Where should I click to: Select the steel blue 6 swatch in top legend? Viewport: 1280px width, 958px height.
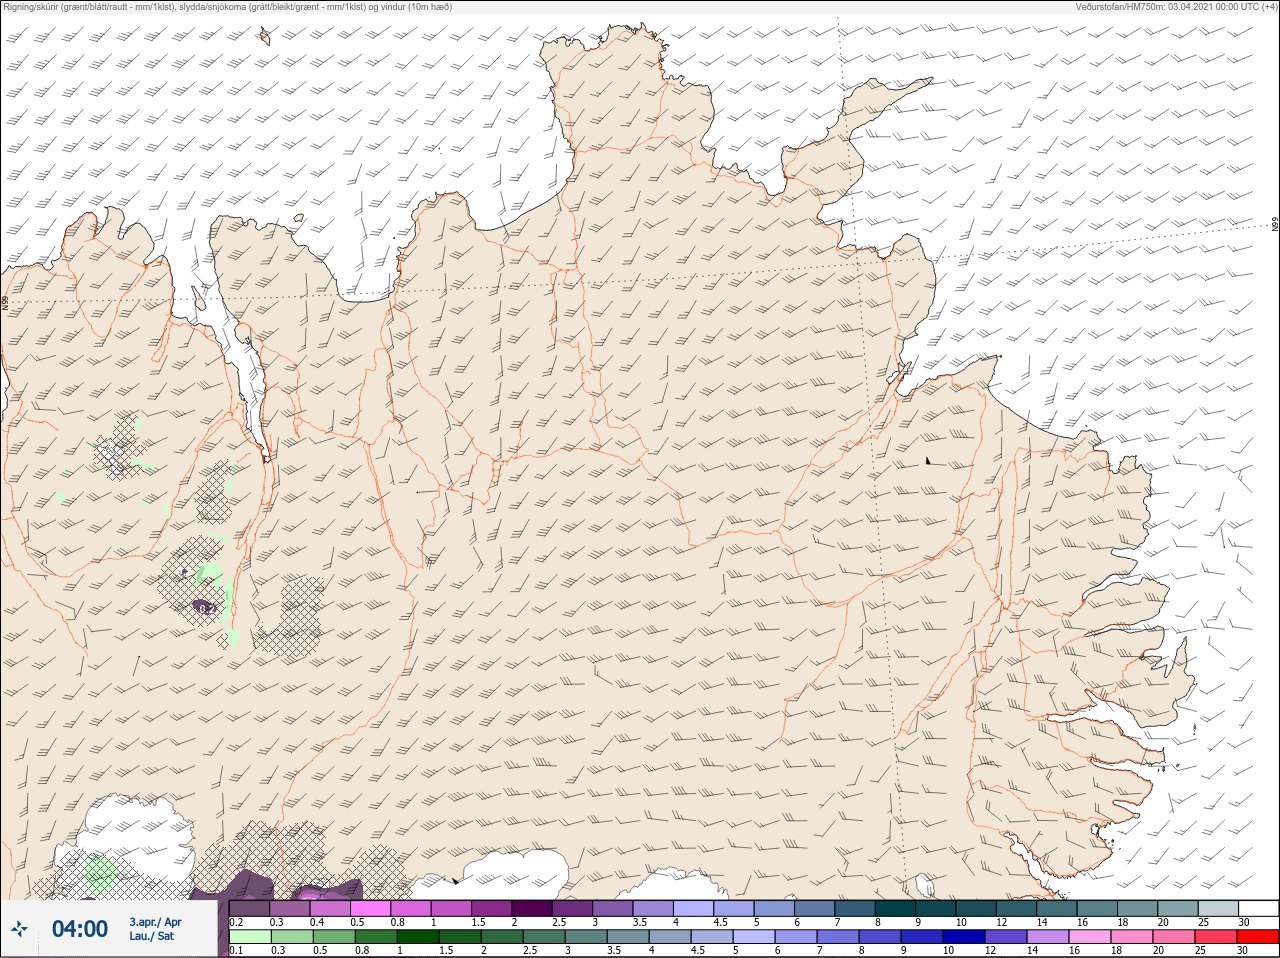[x=814, y=908]
